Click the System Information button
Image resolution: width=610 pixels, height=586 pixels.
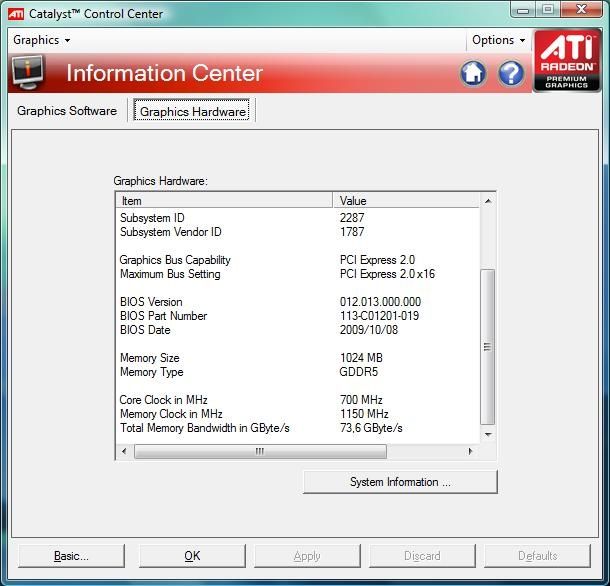400,482
